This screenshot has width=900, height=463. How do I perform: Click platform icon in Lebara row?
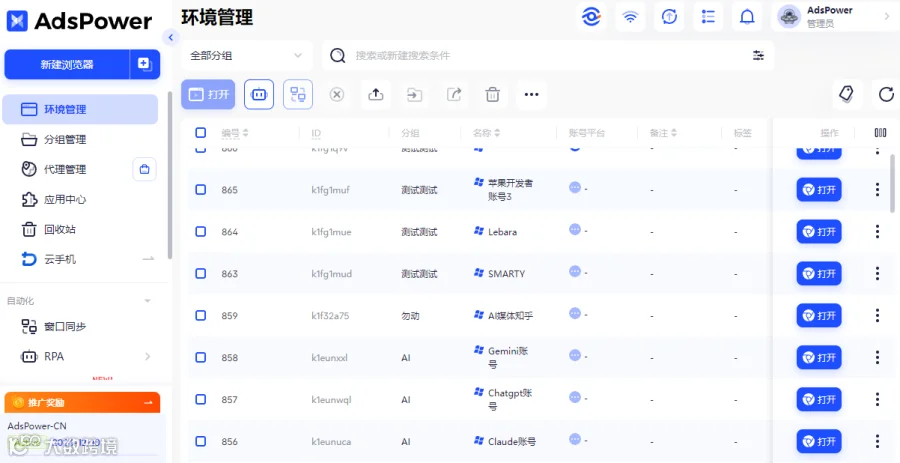click(575, 229)
